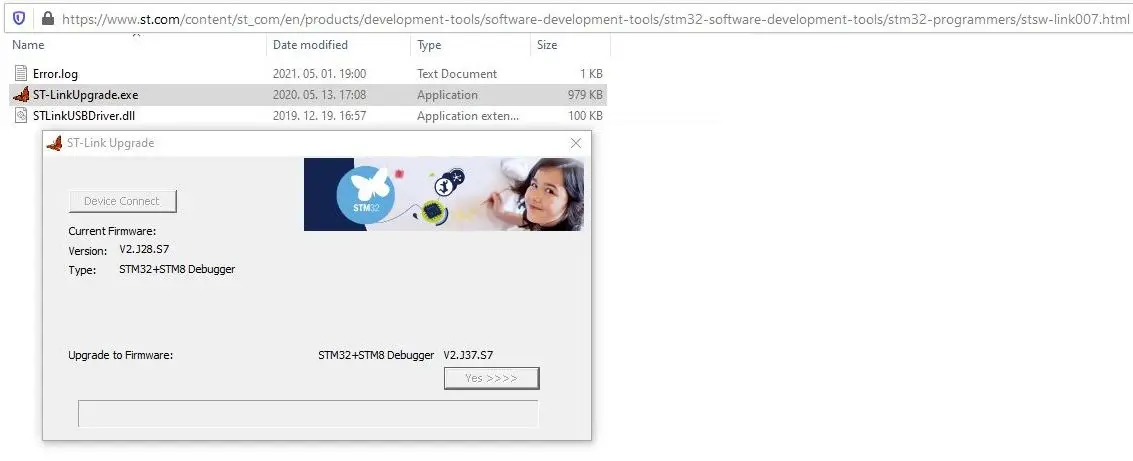Viewport: 1133px width, 461px height.
Task: Click the current version V2.J28.S7 text
Action: point(145,250)
